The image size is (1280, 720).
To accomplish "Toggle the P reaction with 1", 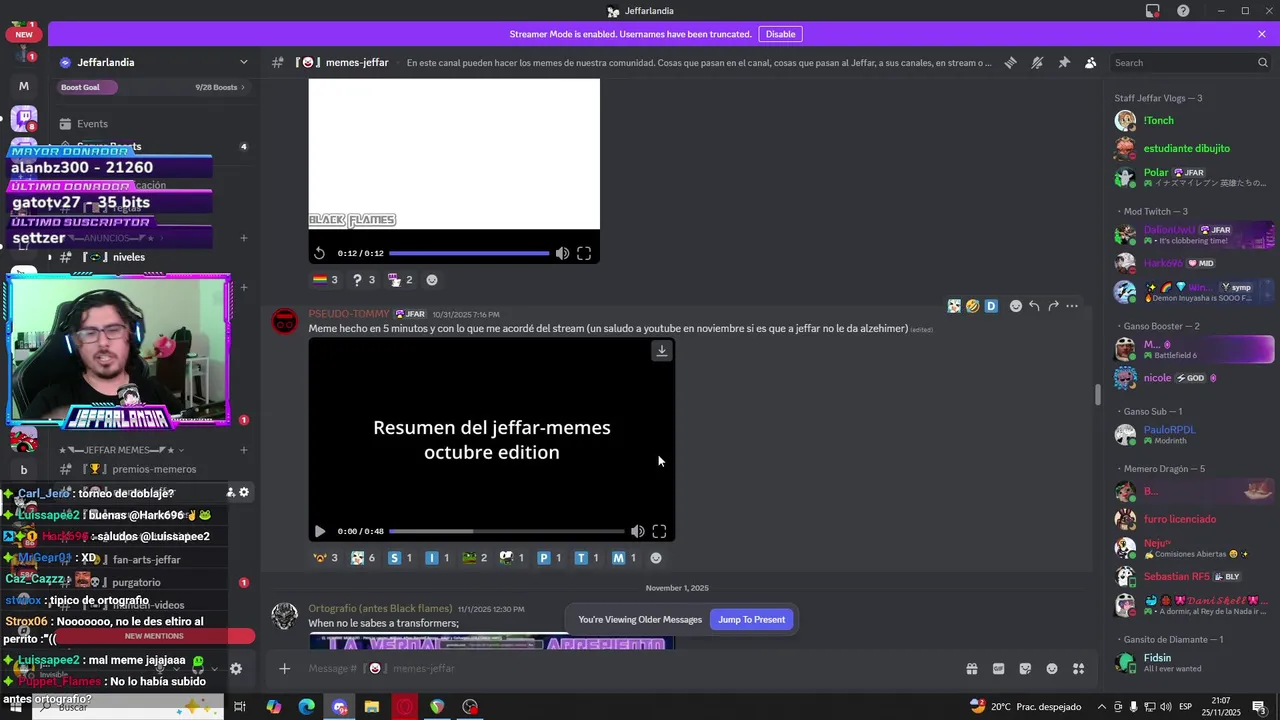I will [550, 558].
